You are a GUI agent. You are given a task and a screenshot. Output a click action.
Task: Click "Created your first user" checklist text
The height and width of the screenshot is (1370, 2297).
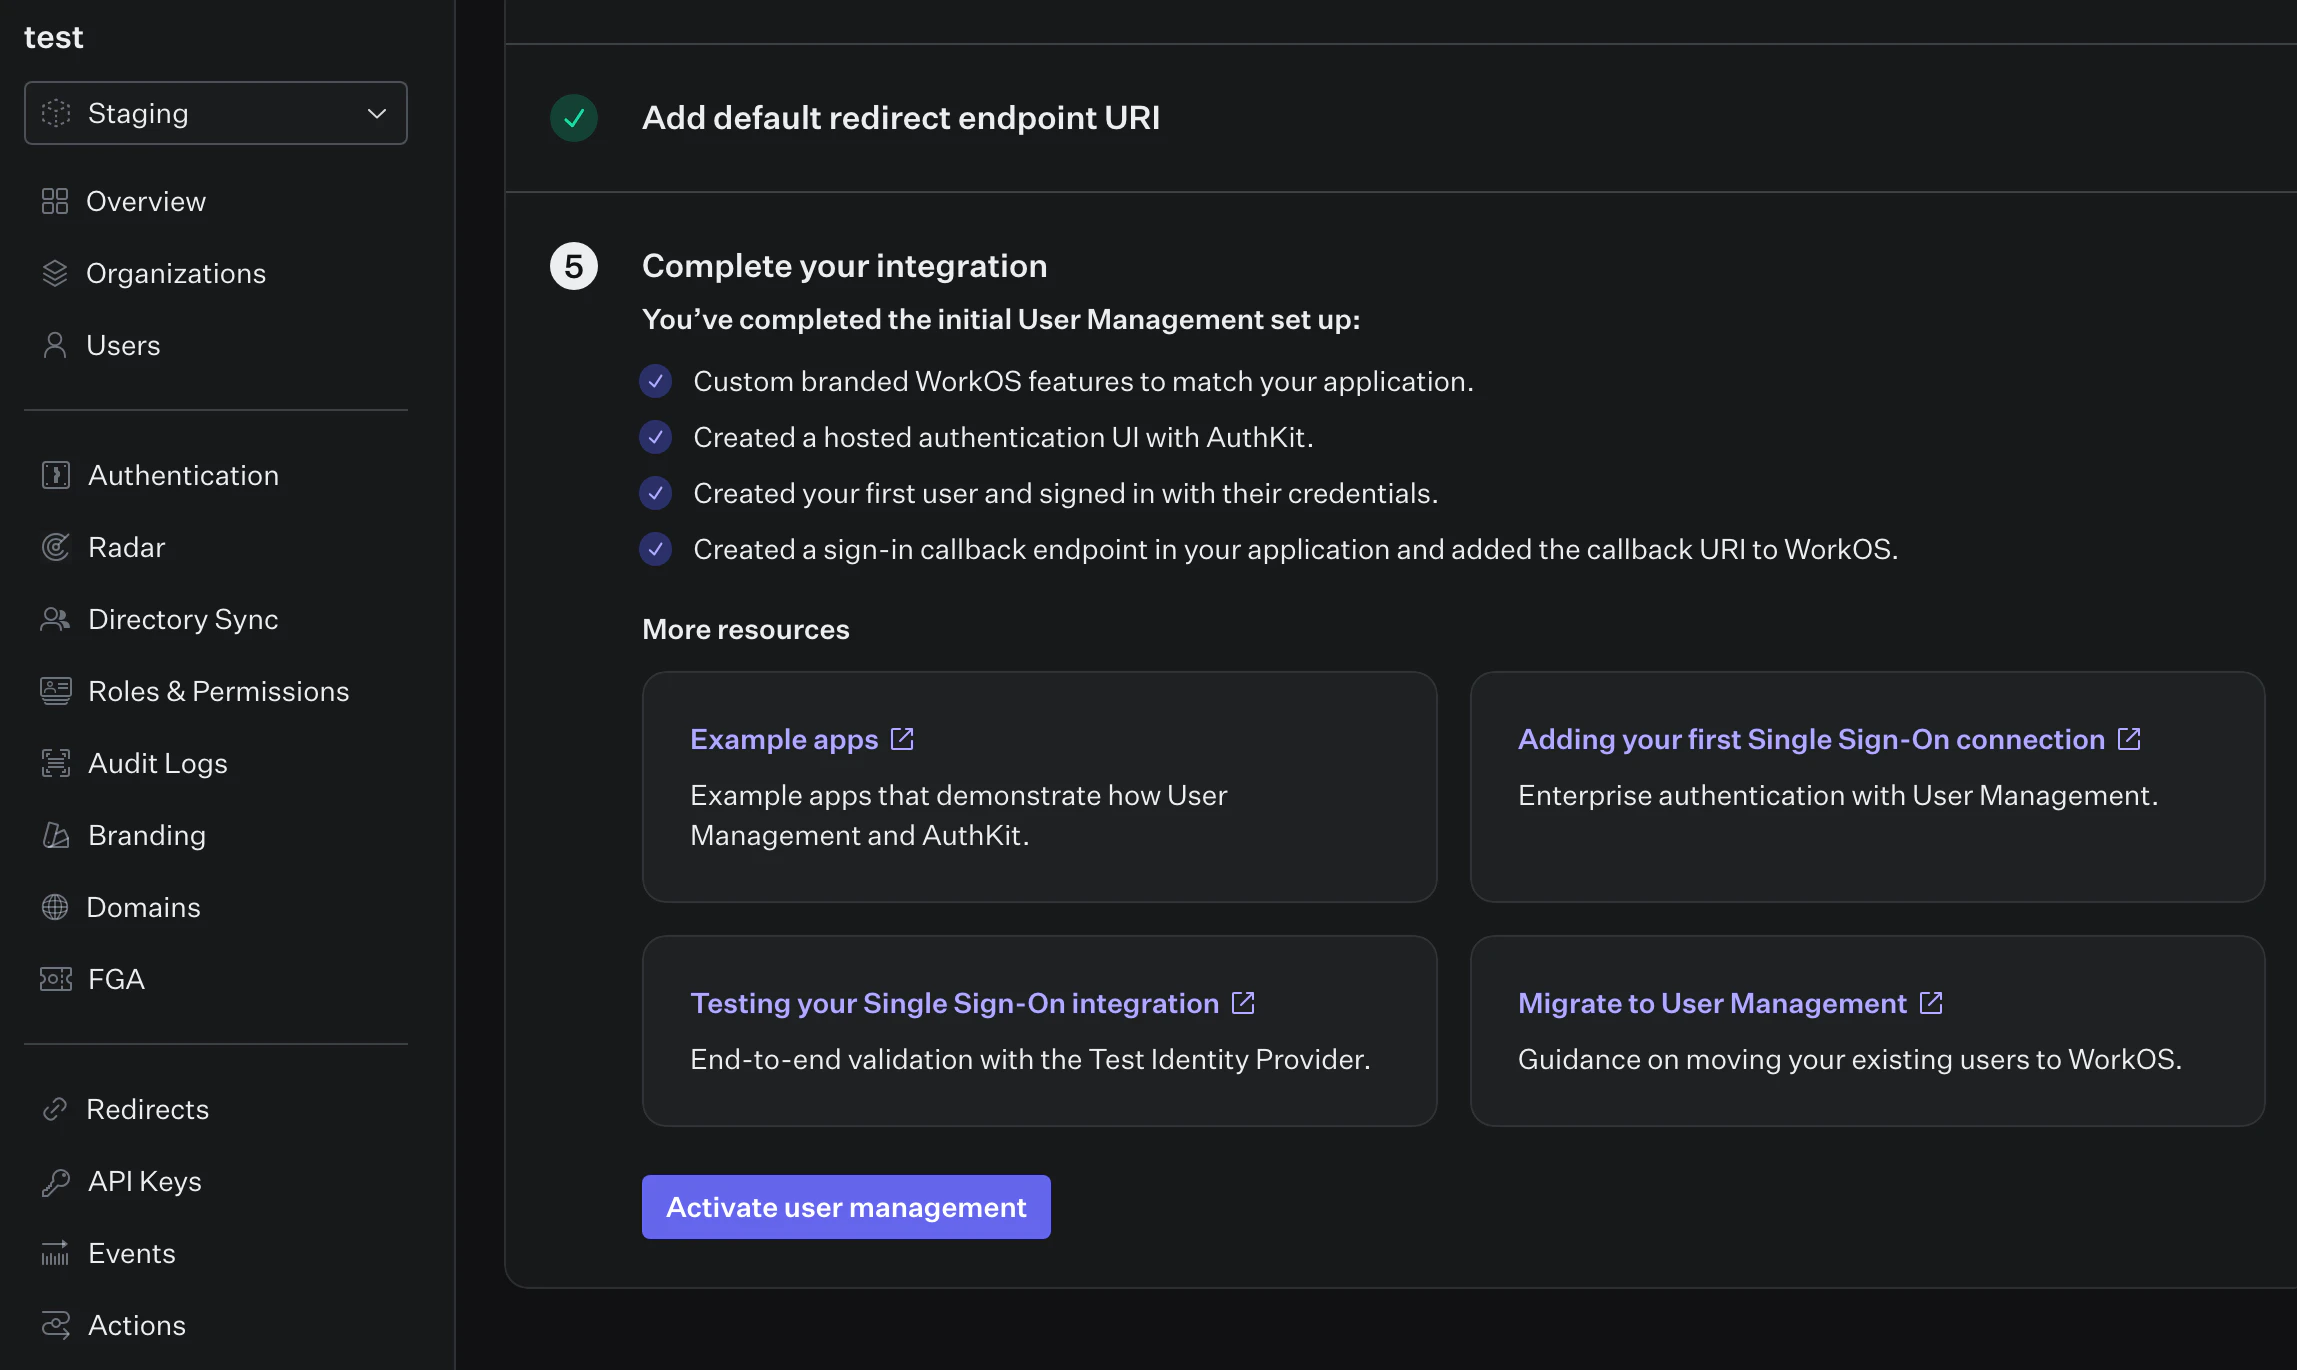click(x=1065, y=493)
